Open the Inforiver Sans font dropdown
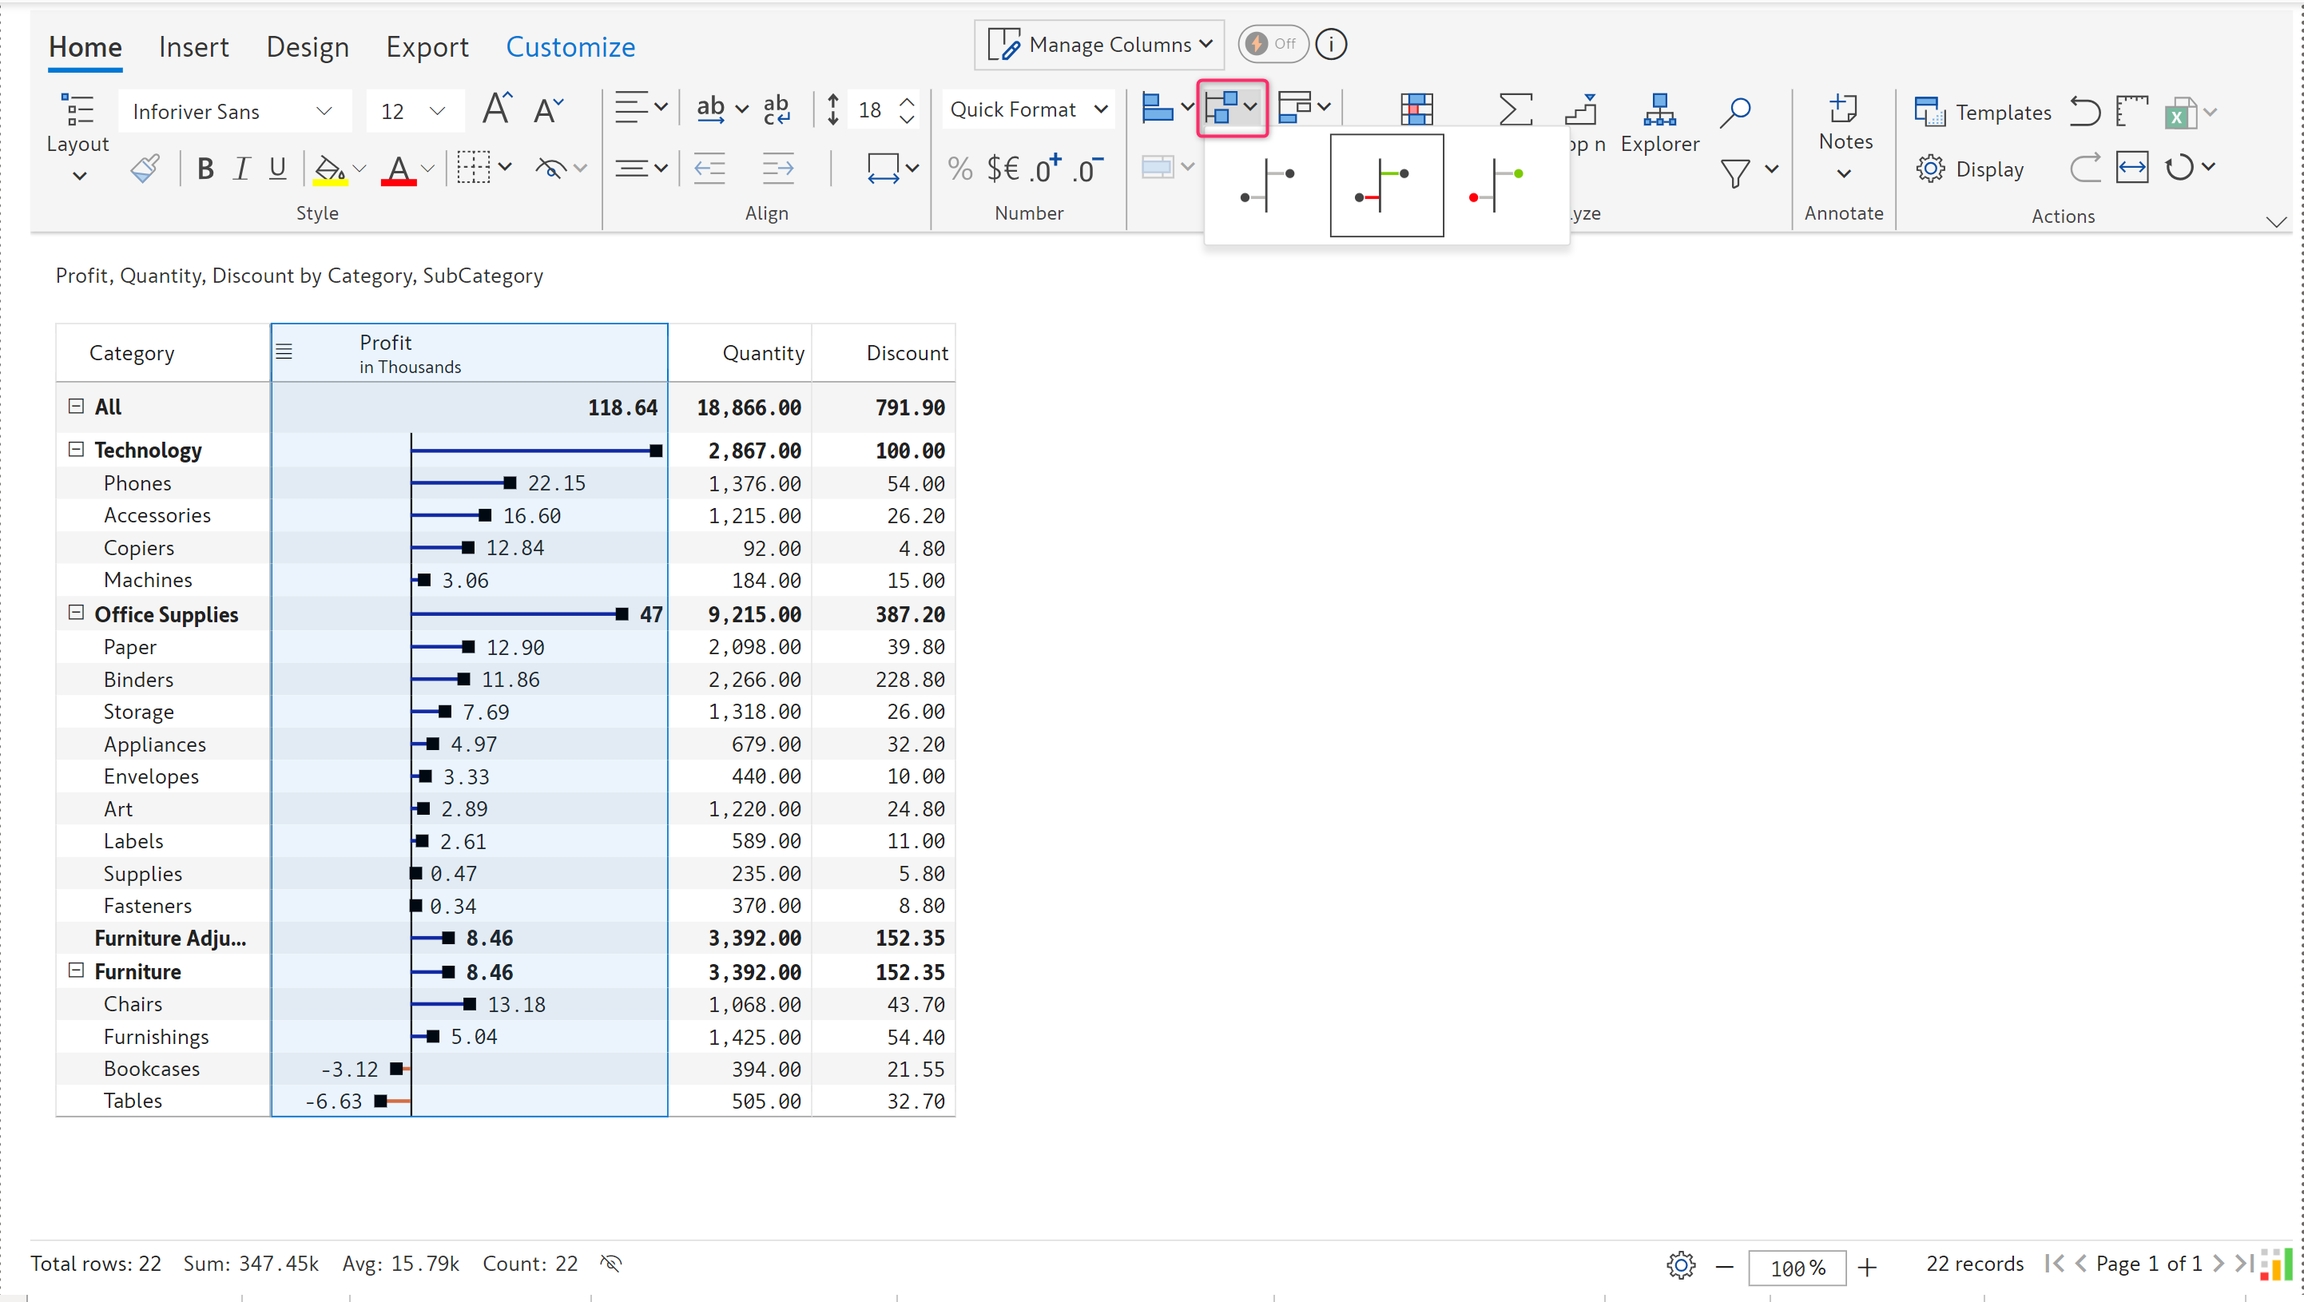The image size is (2304, 1302). [233, 111]
